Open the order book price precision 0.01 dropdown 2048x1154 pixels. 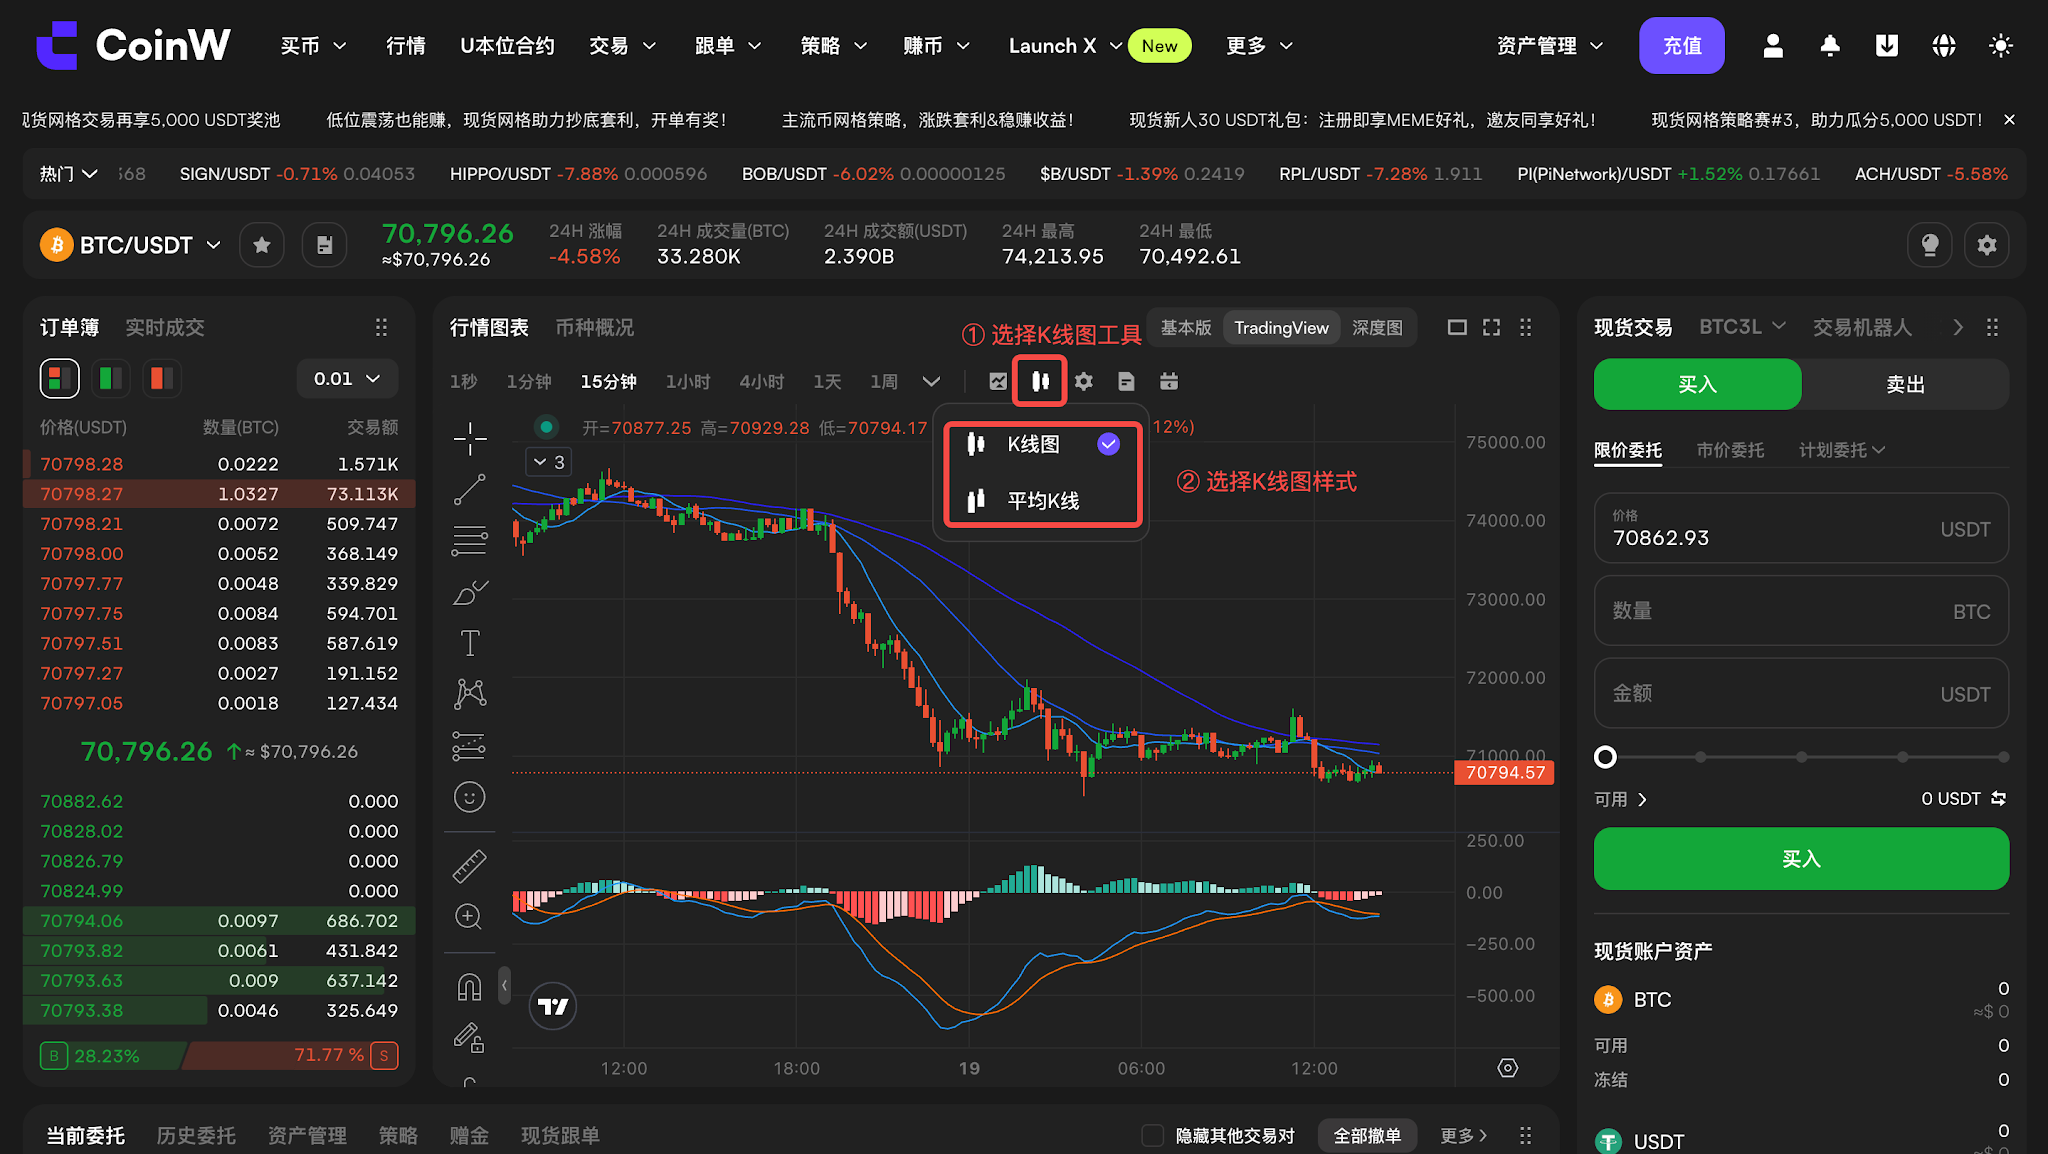pos(347,378)
